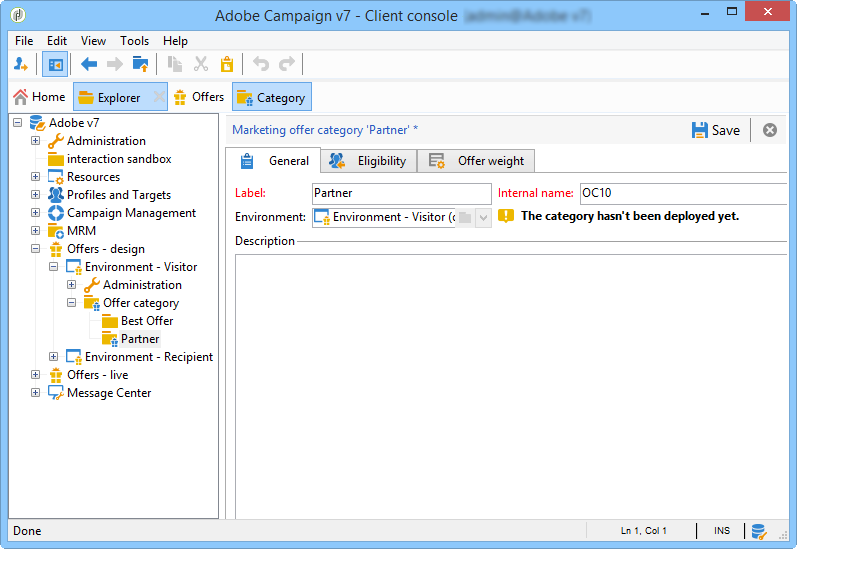Click Administration wrench icon under Environment - Visitor
Viewport: 844px width, 584px height.
[x=92, y=285]
